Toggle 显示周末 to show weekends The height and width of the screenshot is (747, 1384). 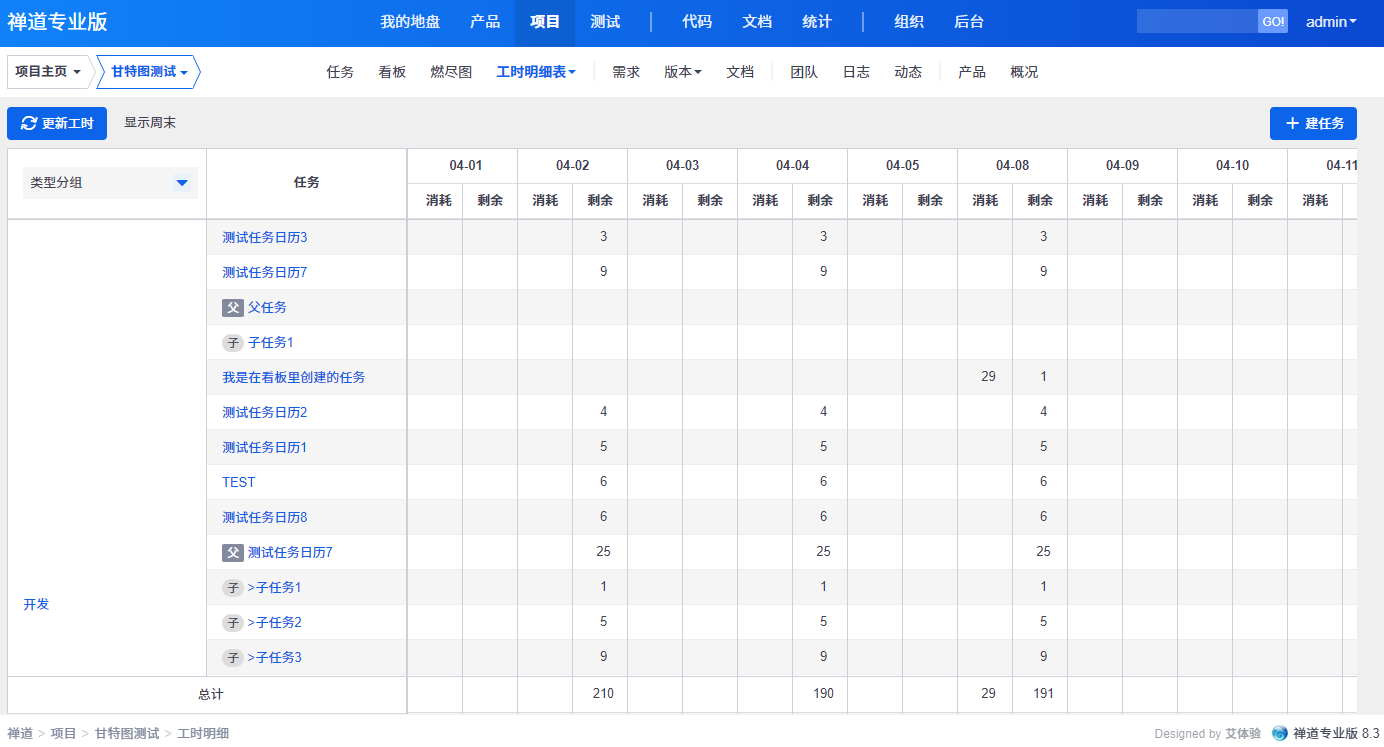coord(150,123)
